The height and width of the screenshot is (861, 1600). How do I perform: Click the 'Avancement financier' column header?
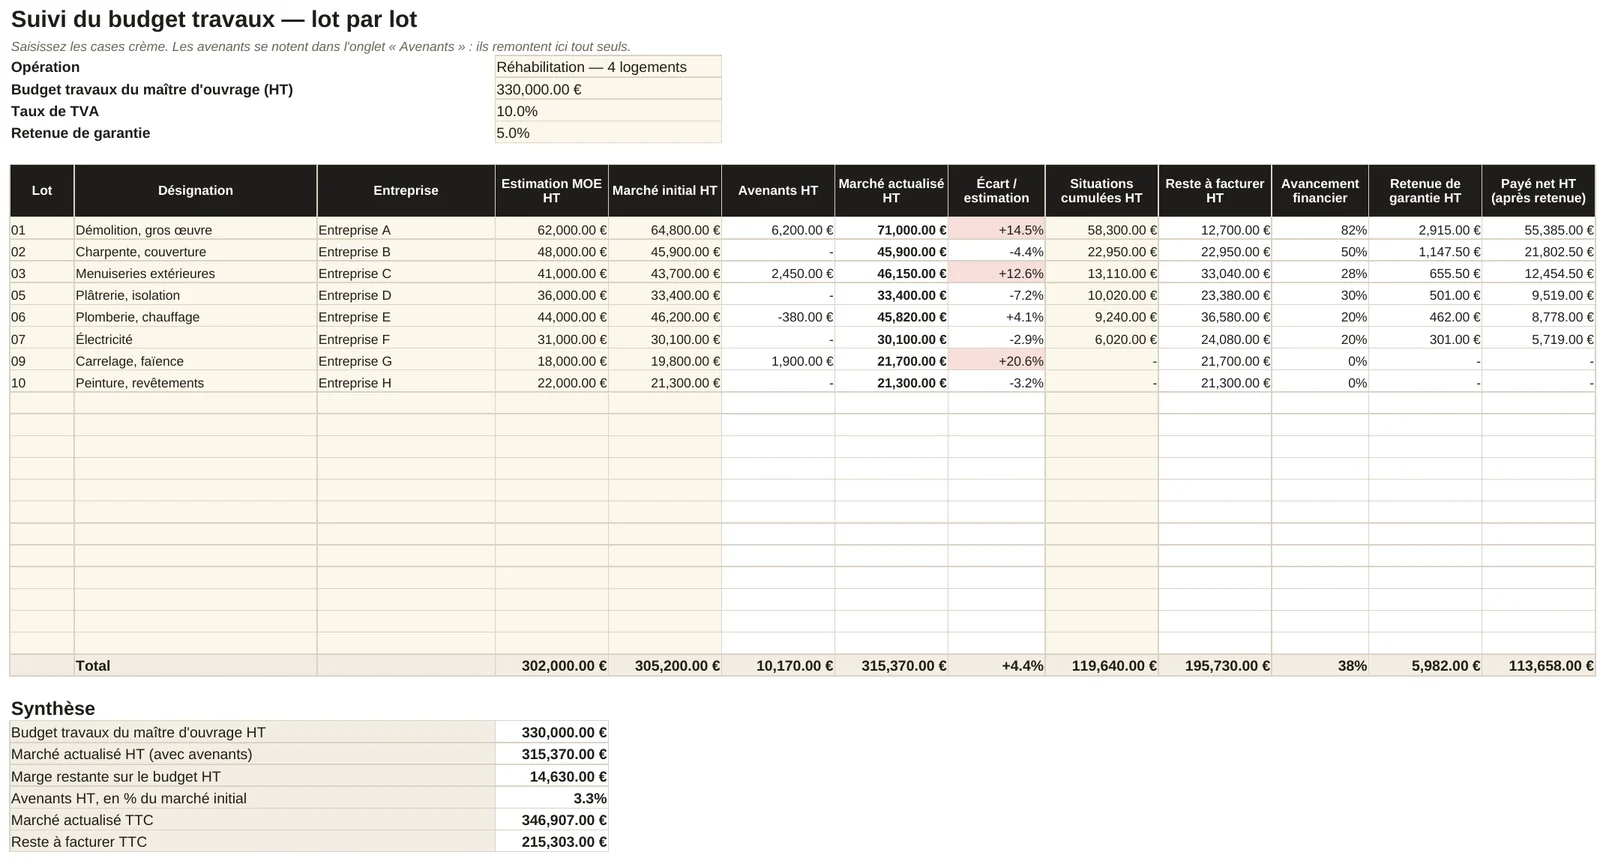pos(1320,191)
